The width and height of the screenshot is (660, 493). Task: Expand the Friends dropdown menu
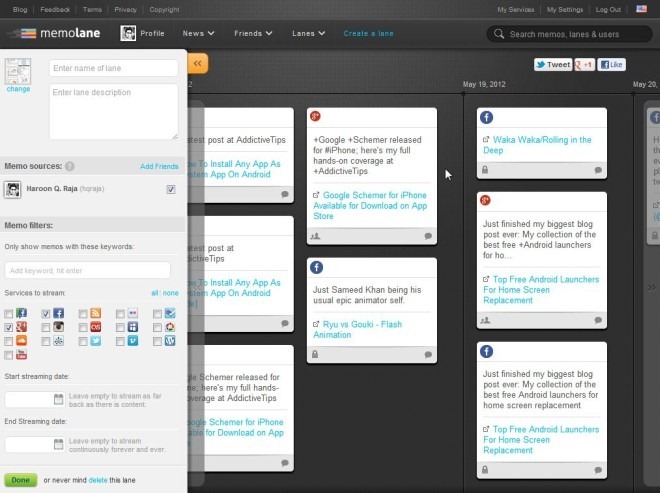pos(253,33)
